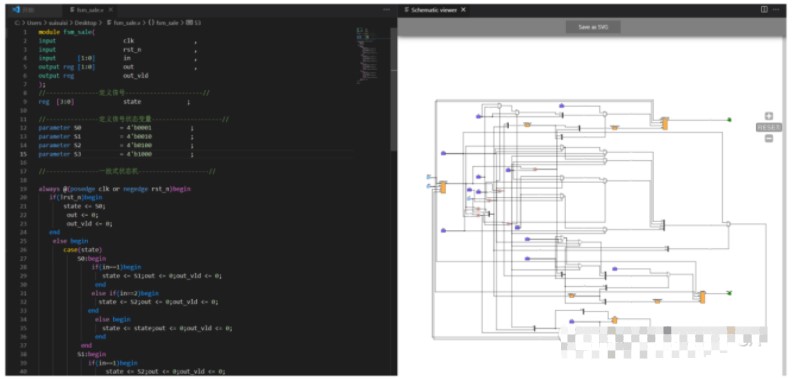Open the fsm_sale.v breadcrumb file segment
The height and width of the screenshot is (379, 793).
tap(124, 23)
